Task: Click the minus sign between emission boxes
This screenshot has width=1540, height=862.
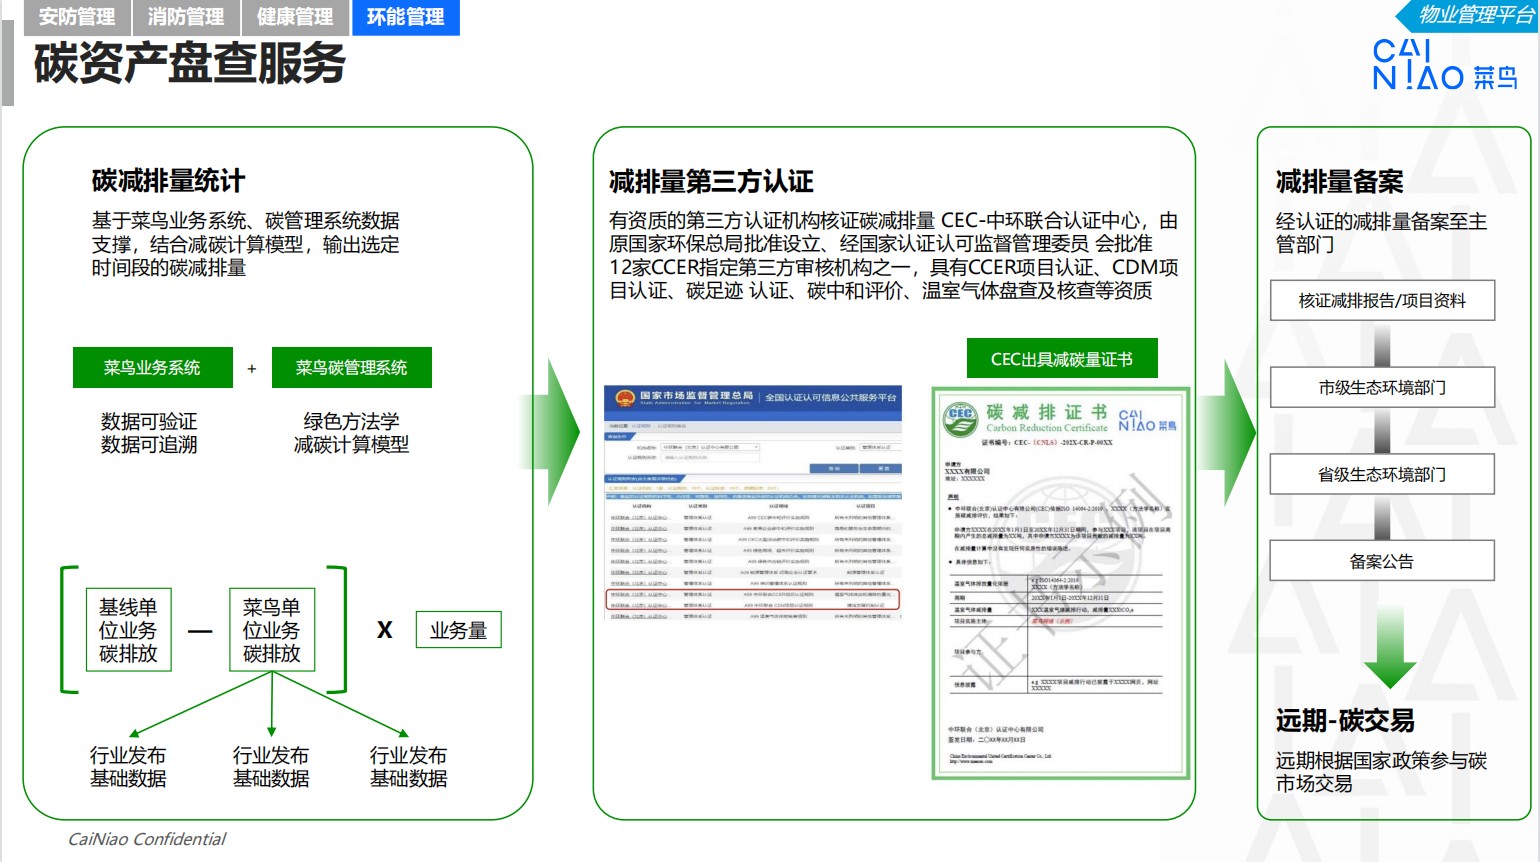Action: 200,631
